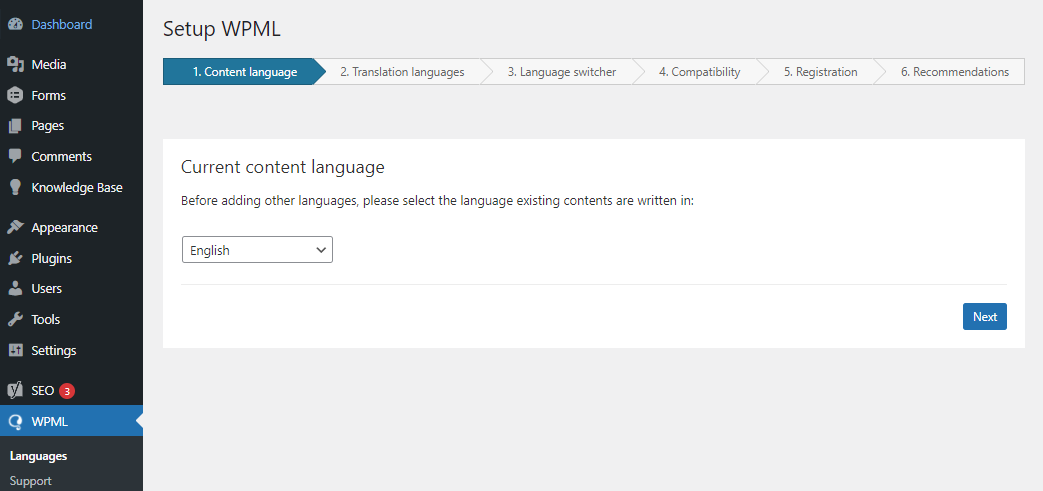Select the WPML menu item
This screenshot has height=491, width=1043.
pos(71,421)
